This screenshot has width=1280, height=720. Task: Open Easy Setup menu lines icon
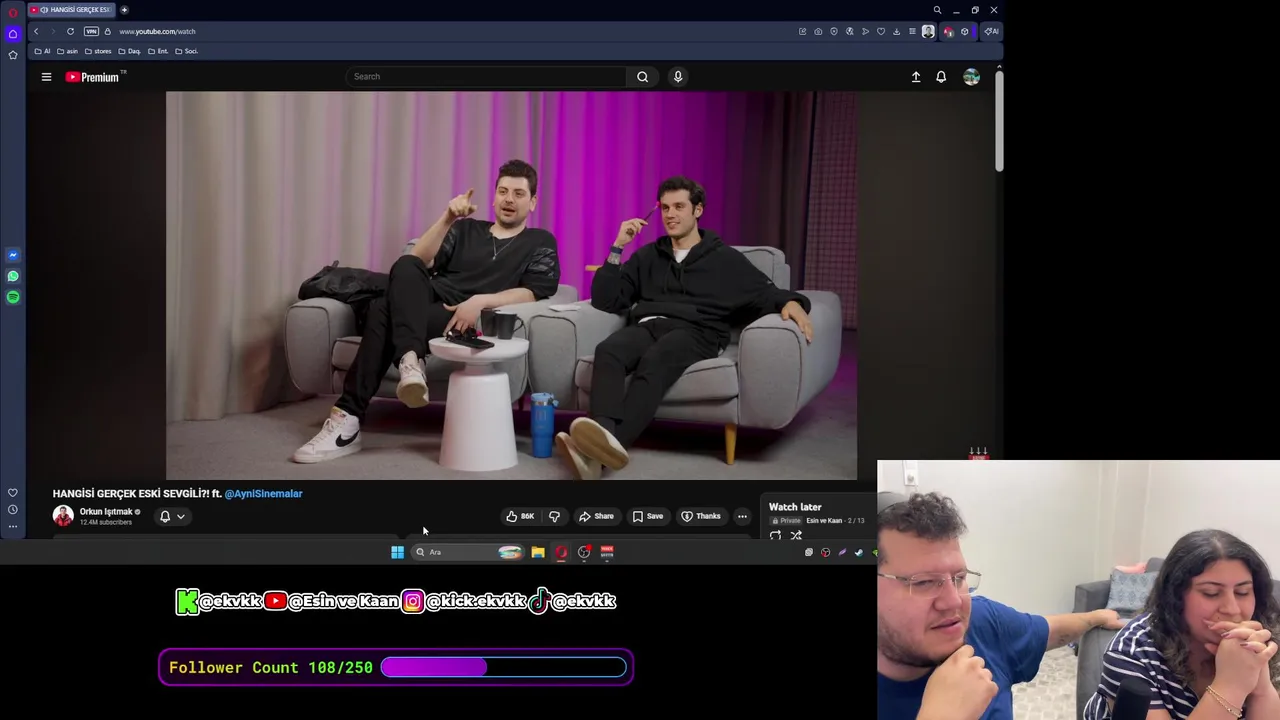click(912, 31)
